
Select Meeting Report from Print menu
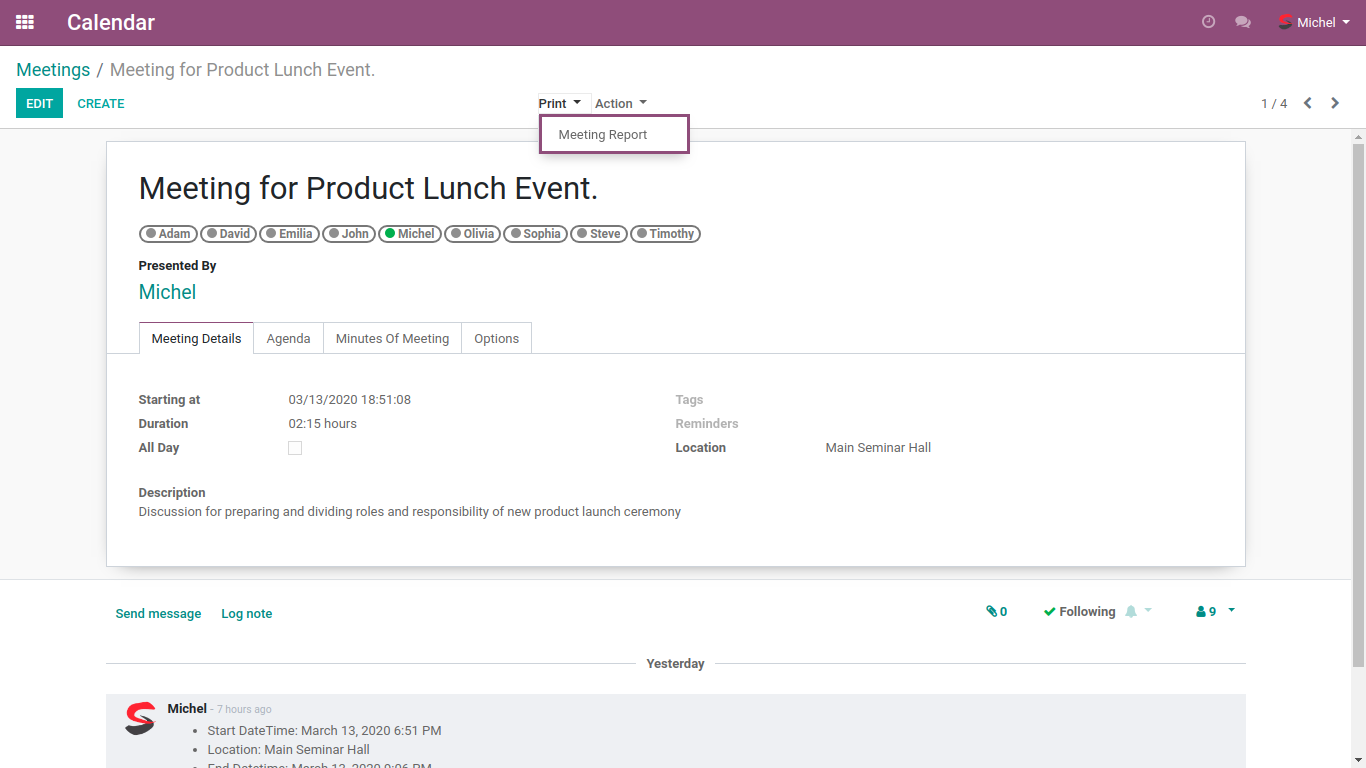click(603, 135)
